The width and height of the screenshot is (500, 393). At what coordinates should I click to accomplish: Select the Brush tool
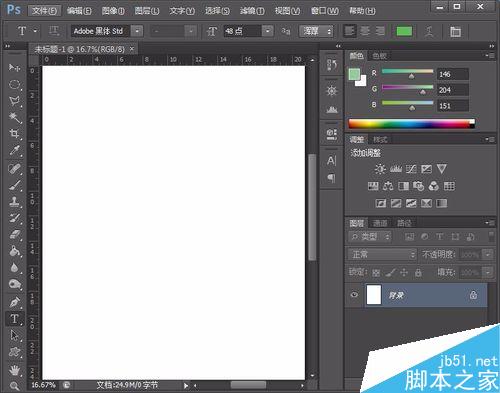click(x=14, y=185)
